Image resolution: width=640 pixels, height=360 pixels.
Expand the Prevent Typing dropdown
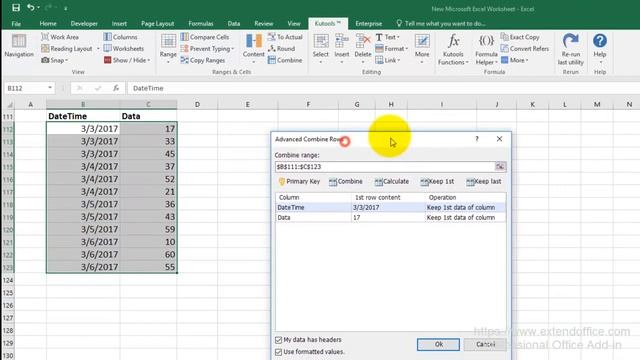click(x=233, y=49)
